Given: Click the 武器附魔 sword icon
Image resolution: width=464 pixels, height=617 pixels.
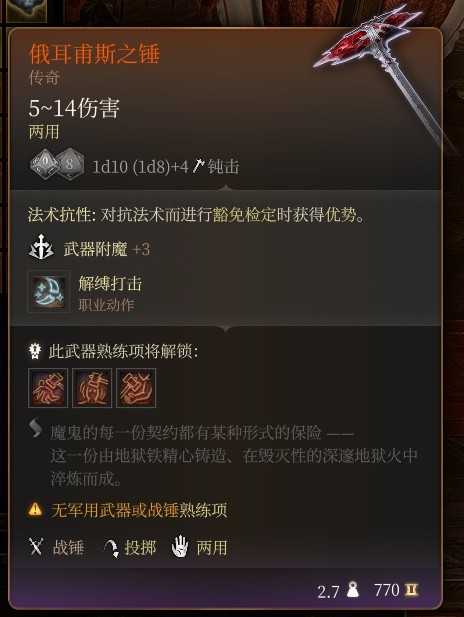Looking at the screenshot, I should click(42, 248).
